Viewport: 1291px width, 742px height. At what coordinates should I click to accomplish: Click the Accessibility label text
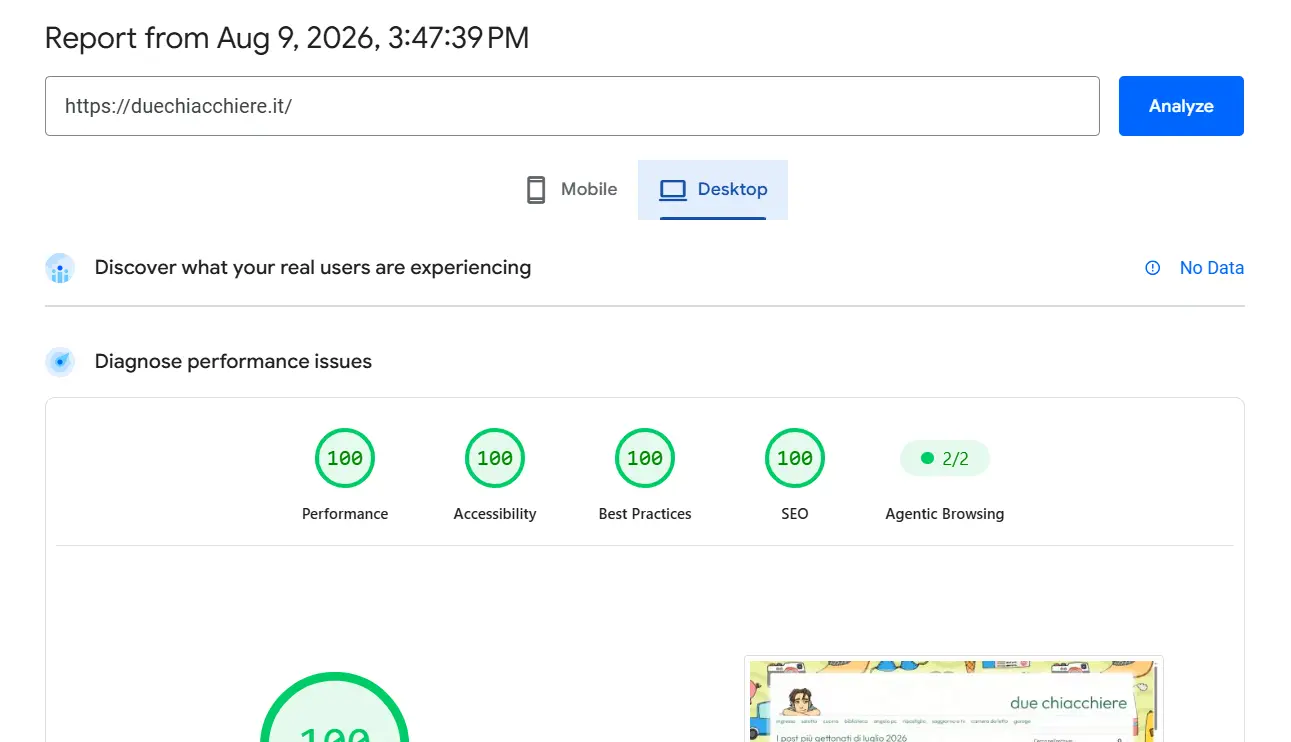tap(495, 514)
